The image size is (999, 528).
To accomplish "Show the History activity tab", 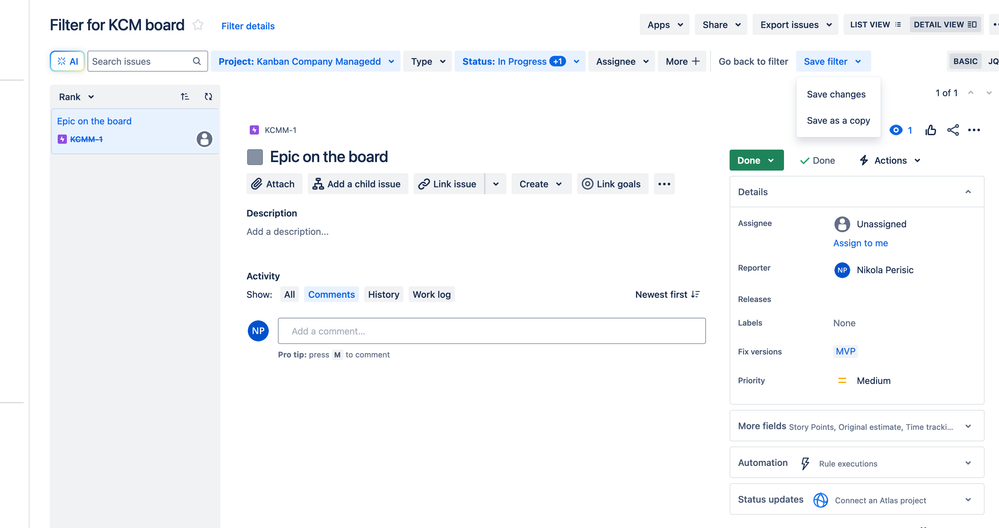I will (x=384, y=294).
